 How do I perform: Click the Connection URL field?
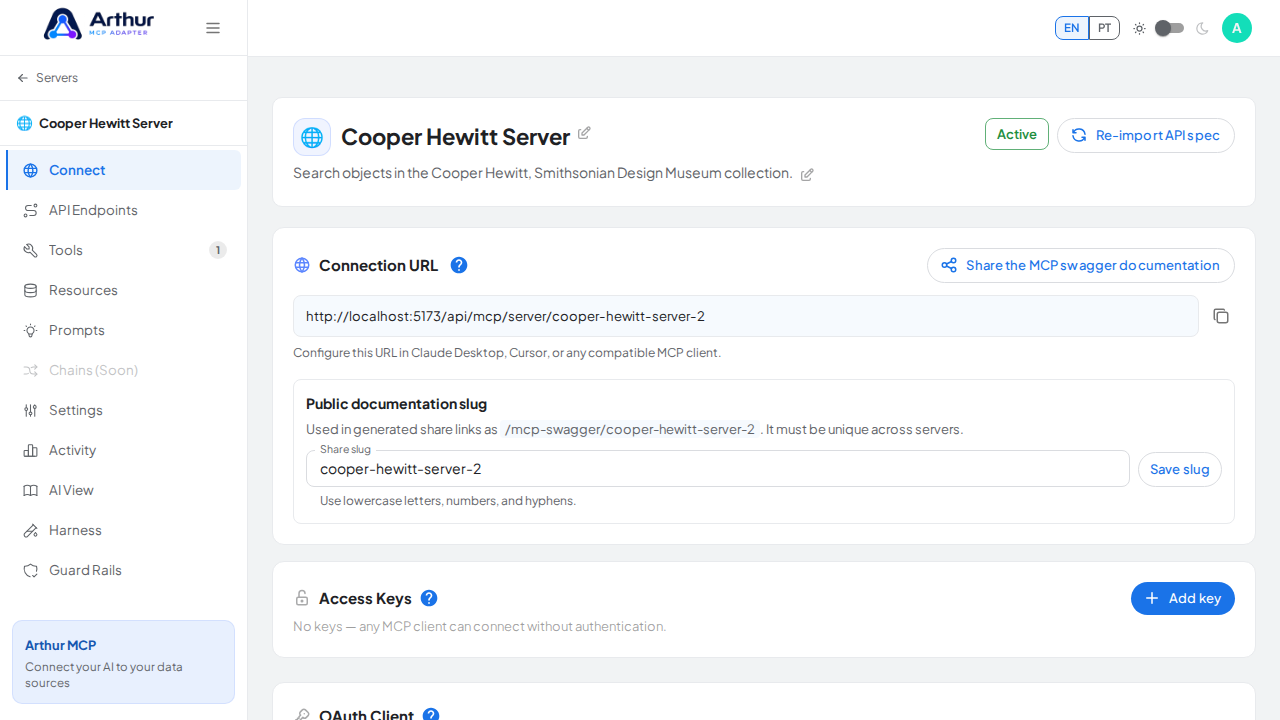coord(746,316)
